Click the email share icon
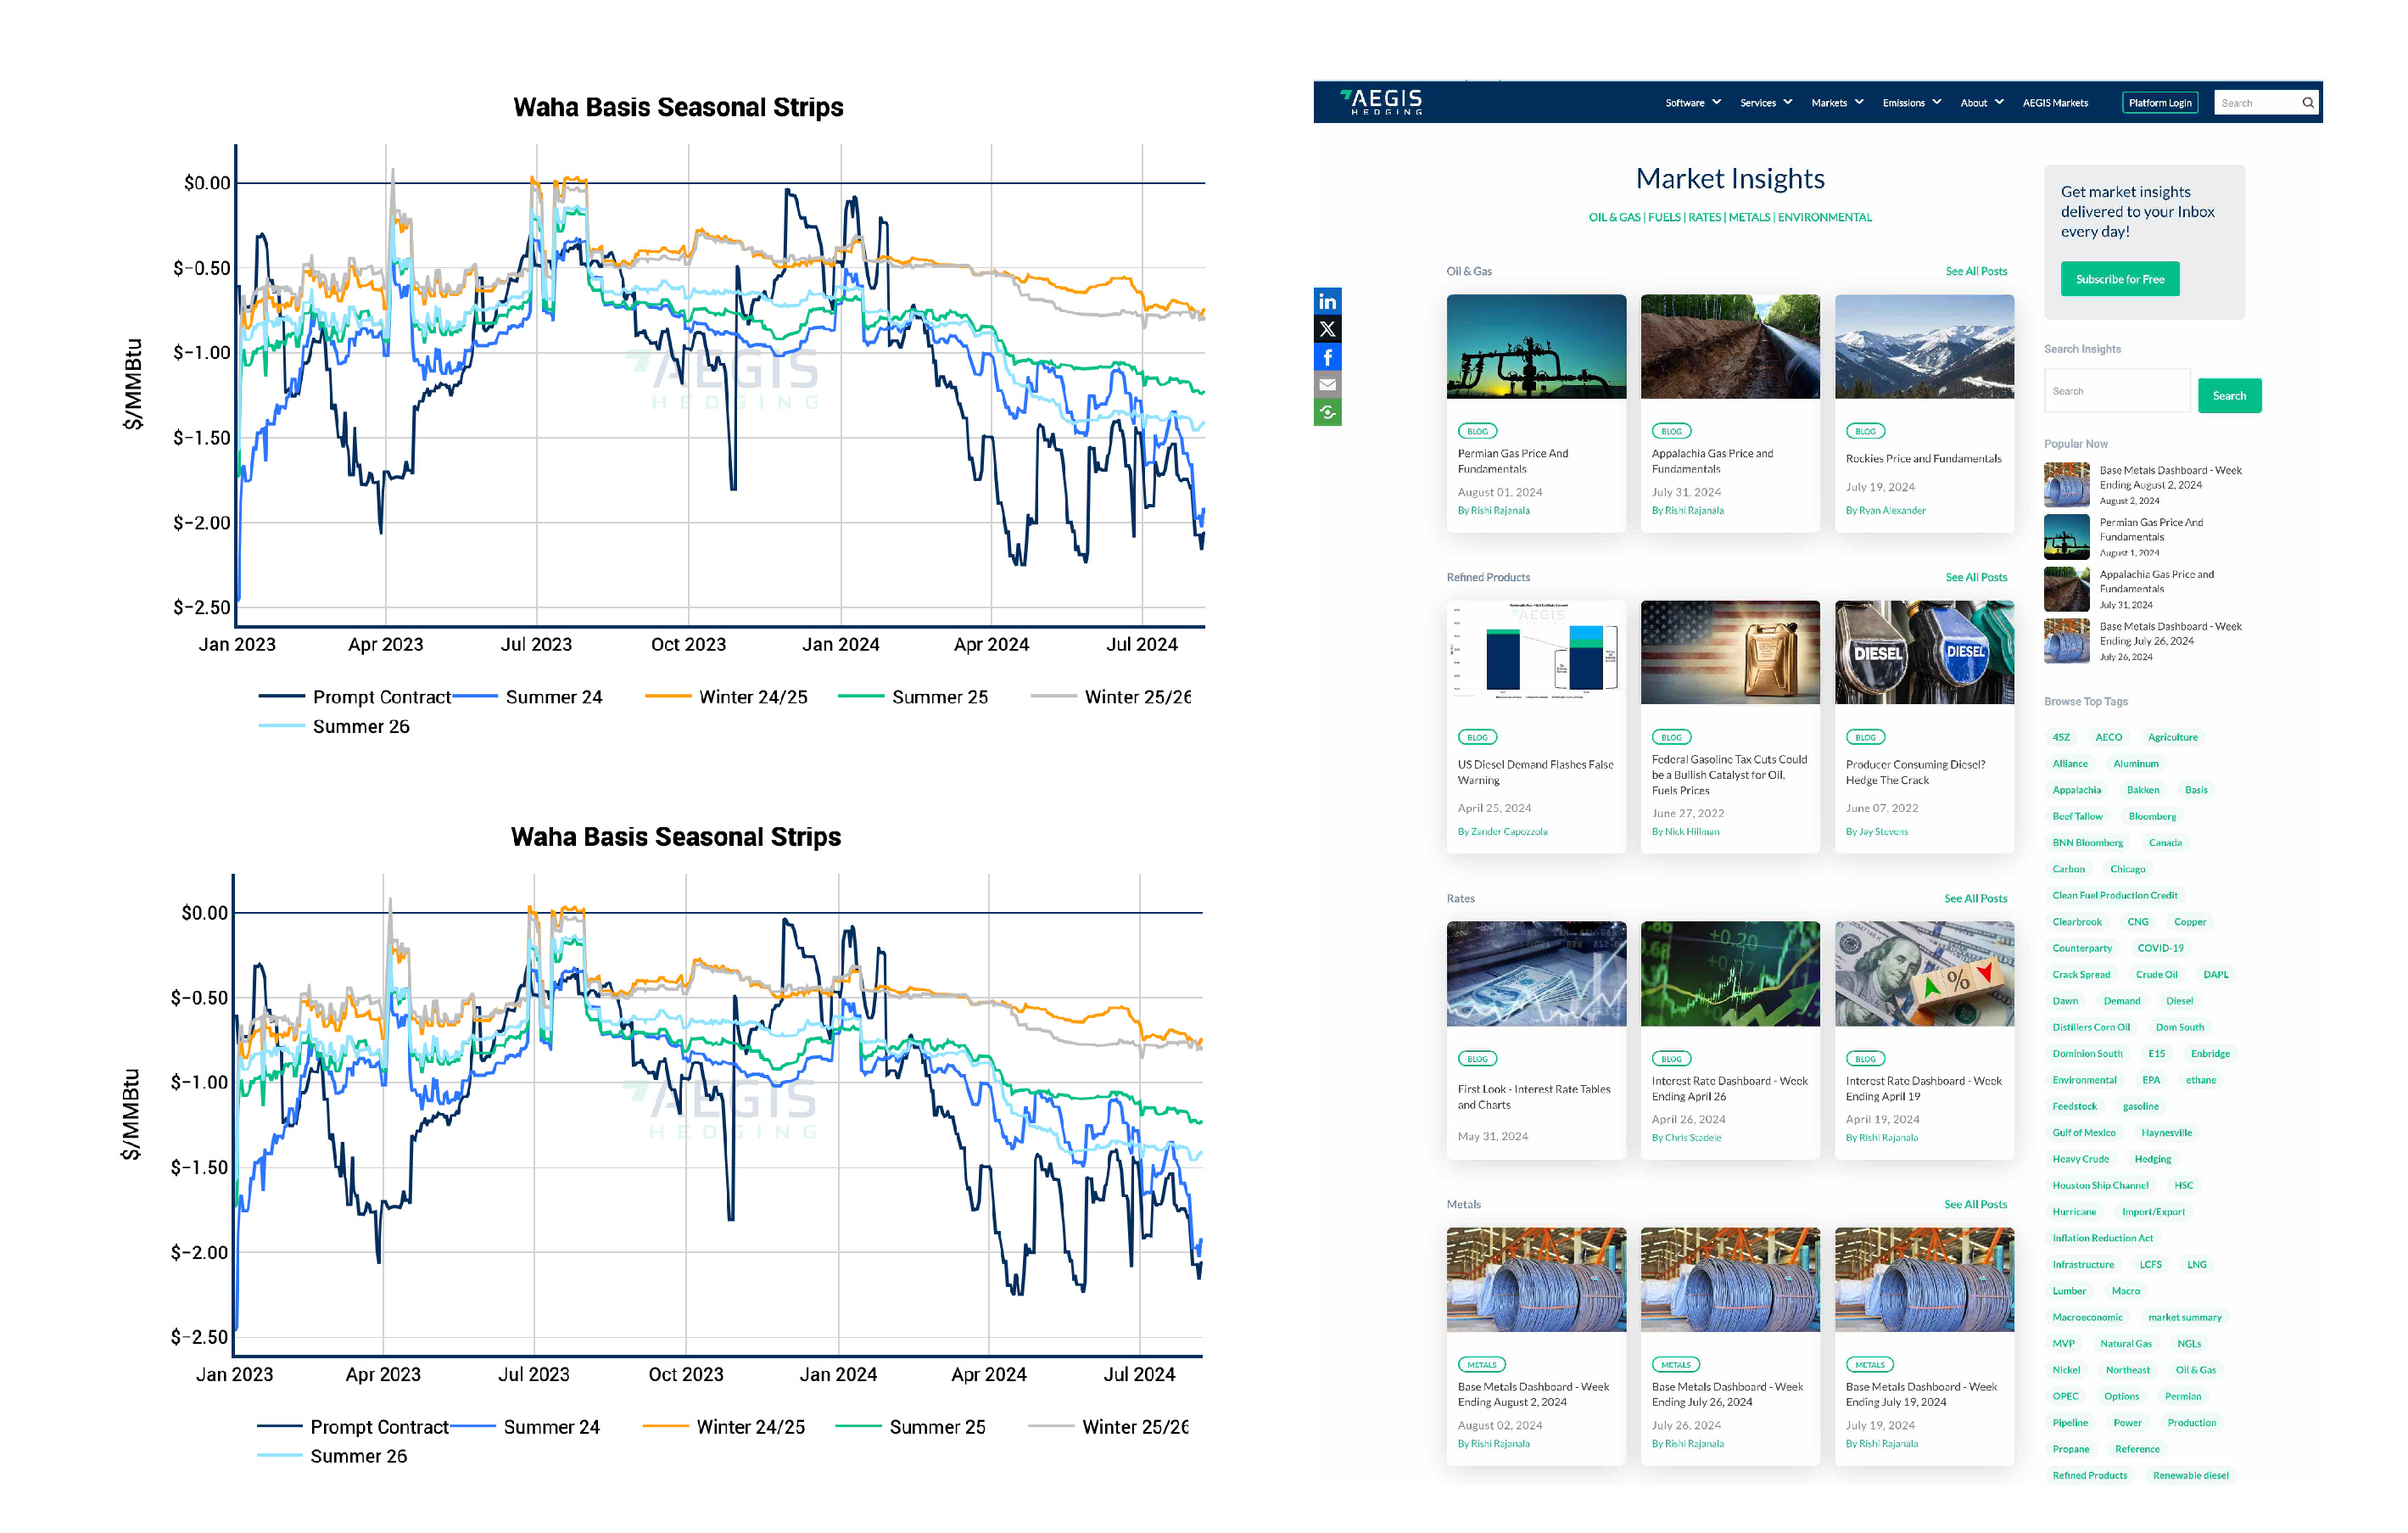This screenshot has width=2408, height=1533. click(1327, 385)
